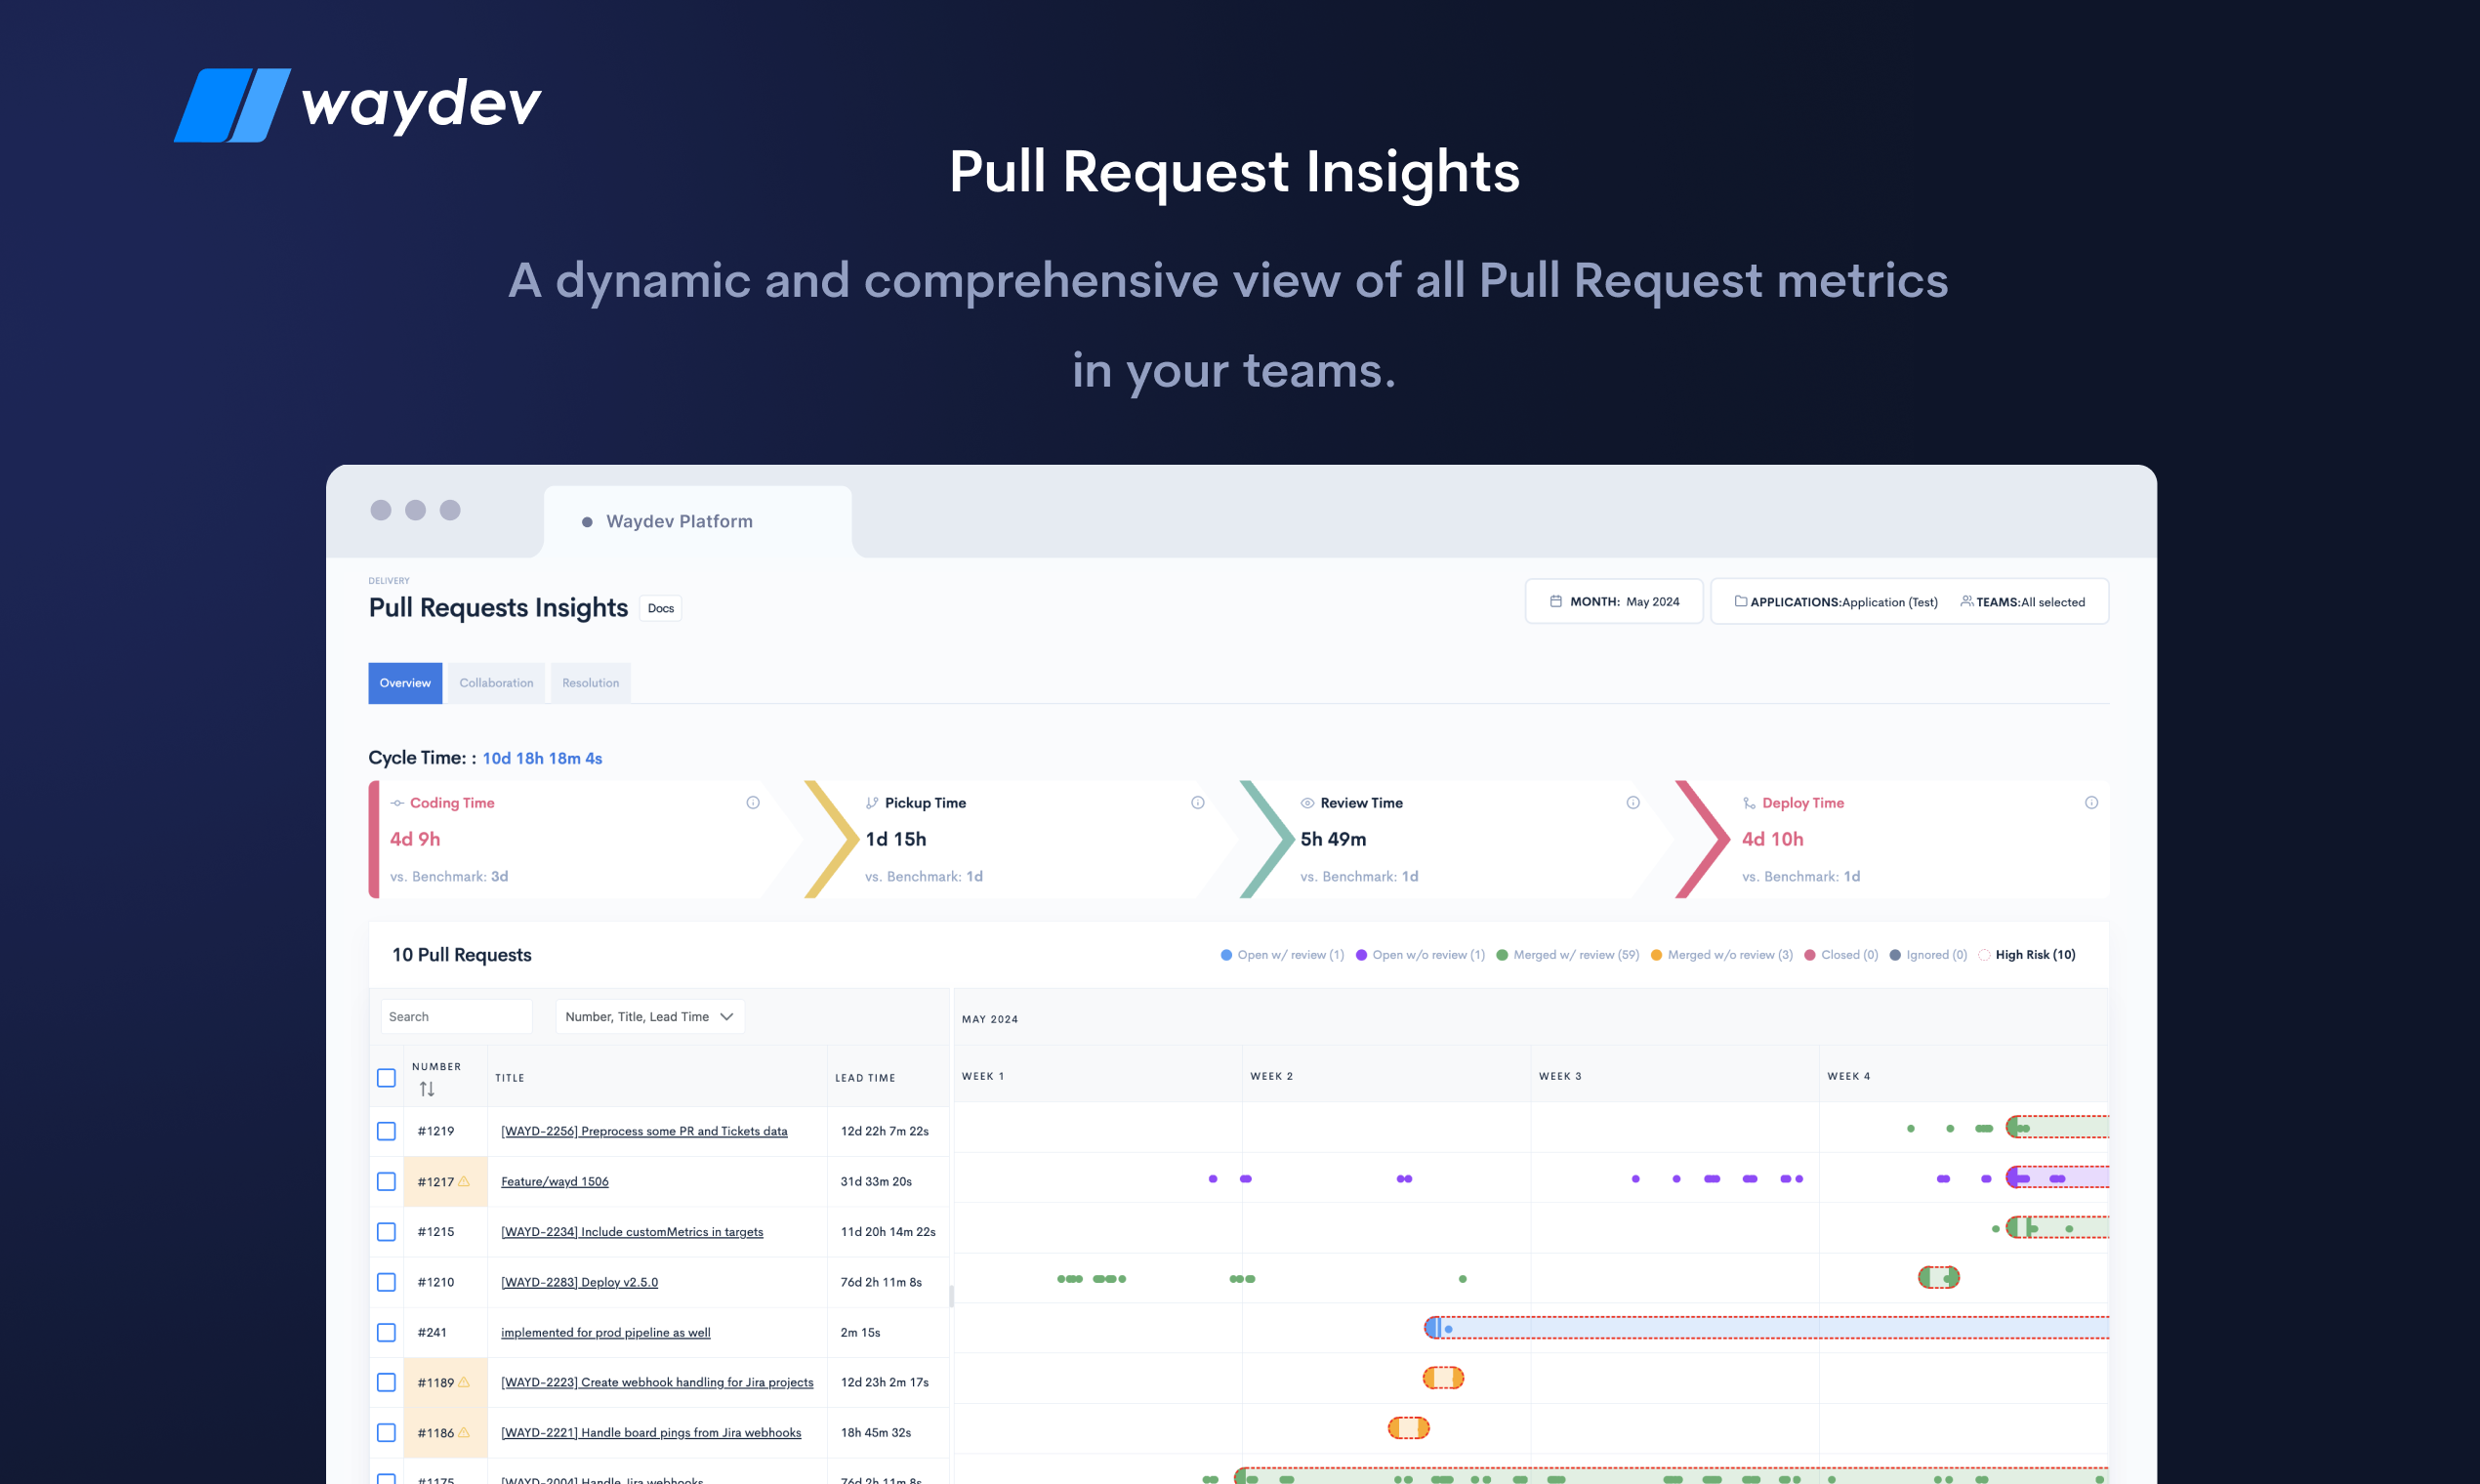Click the Review Time 5h 49m card
This screenshot has width=2480, height=1484.
pos(1457,839)
